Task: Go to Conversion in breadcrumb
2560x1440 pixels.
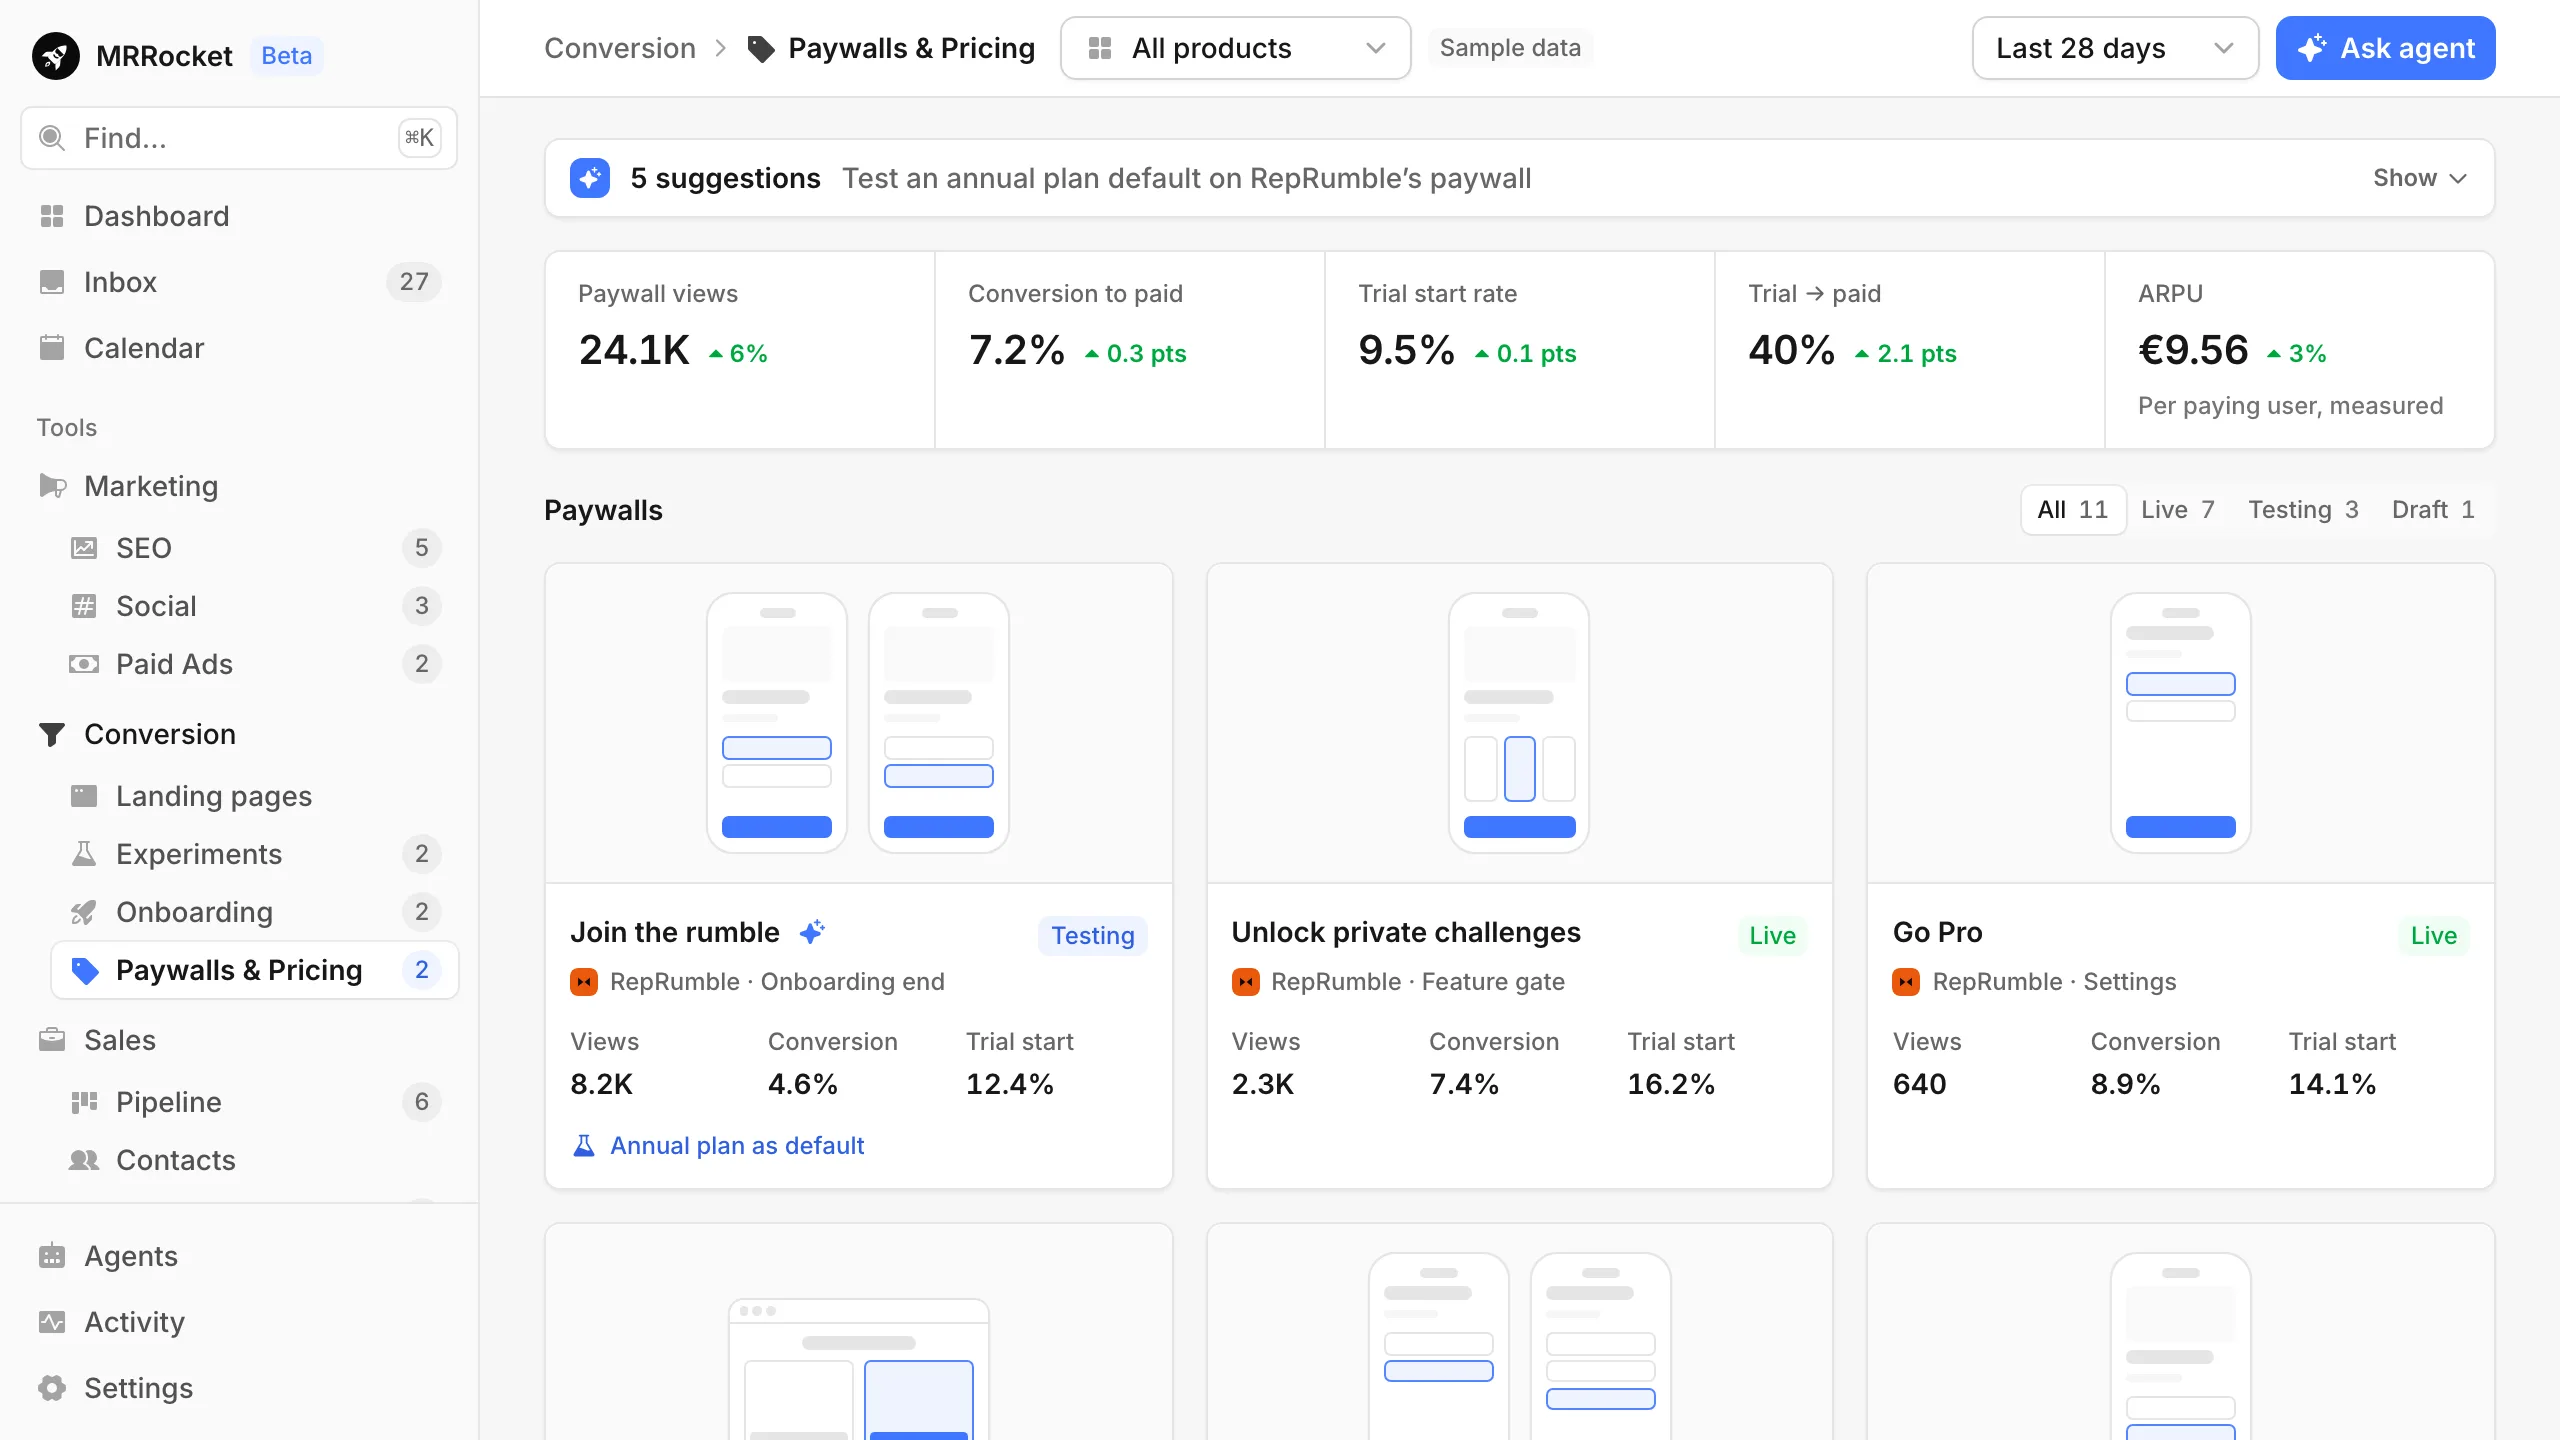Action: coord(620,48)
